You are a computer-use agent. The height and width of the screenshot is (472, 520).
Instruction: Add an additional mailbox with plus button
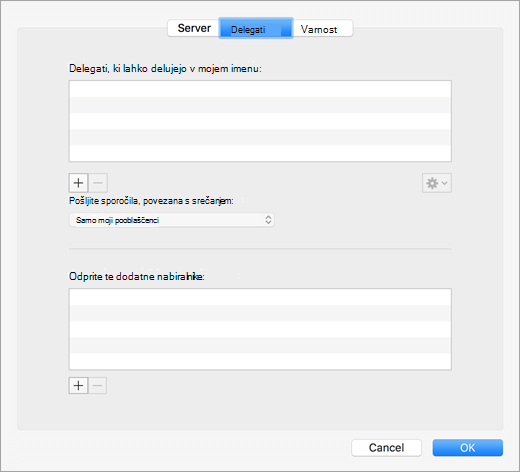tap(78, 386)
